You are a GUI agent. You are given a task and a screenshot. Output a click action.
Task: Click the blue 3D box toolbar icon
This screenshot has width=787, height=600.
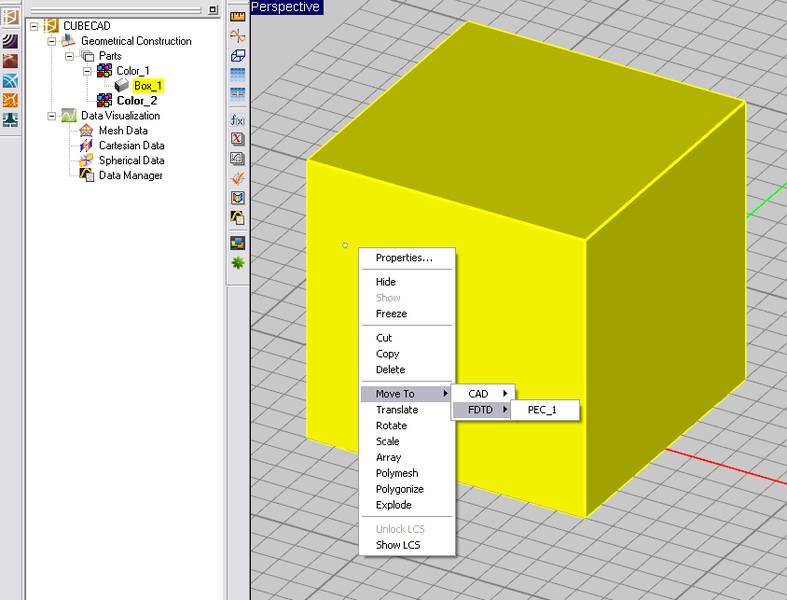(x=238, y=55)
